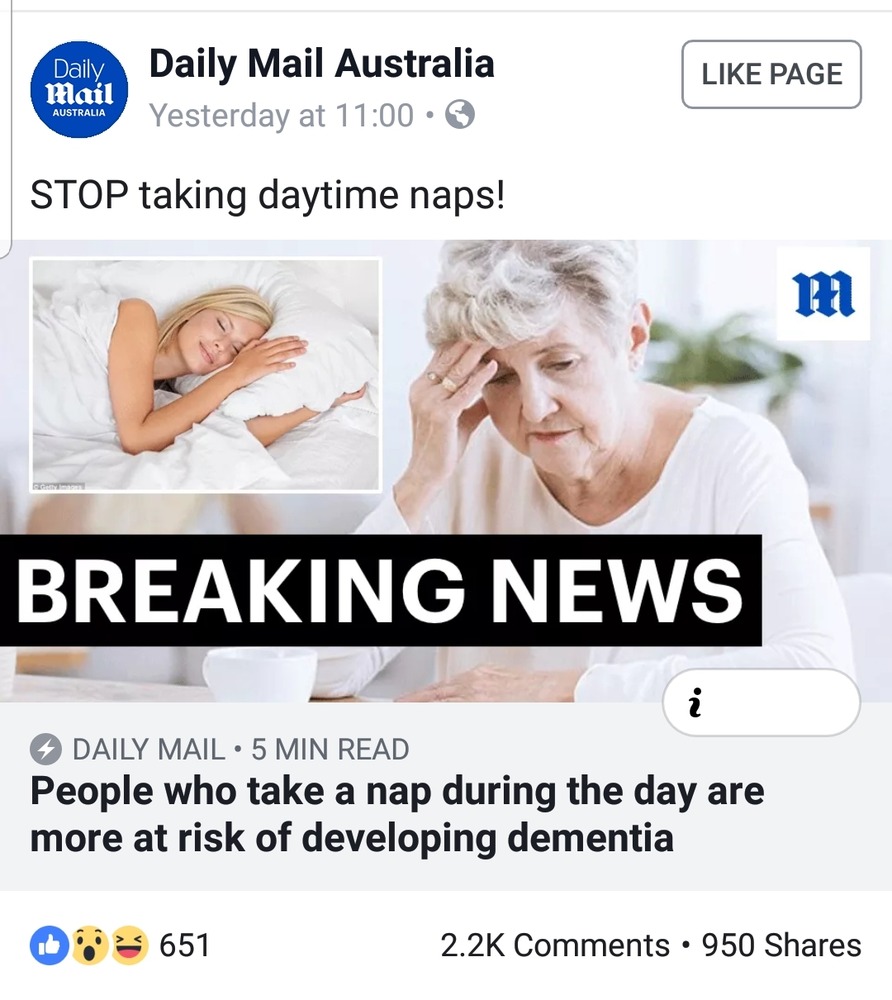Open the 651 reactions count
This screenshot has height=1000, width=892.
coord(184,945)
